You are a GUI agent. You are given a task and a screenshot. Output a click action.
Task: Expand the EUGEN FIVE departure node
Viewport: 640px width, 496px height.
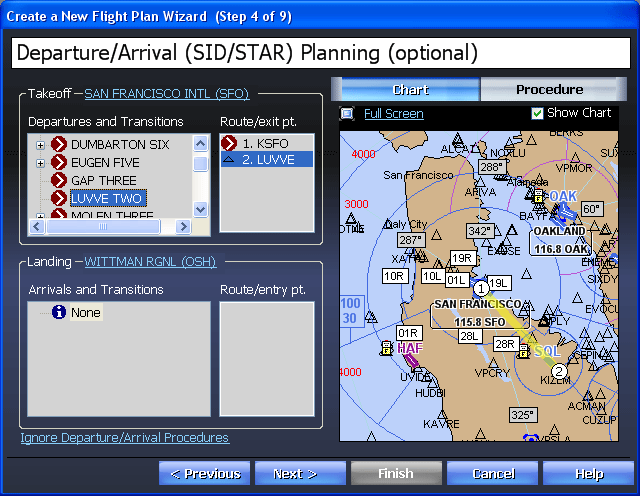coord(40,163)
